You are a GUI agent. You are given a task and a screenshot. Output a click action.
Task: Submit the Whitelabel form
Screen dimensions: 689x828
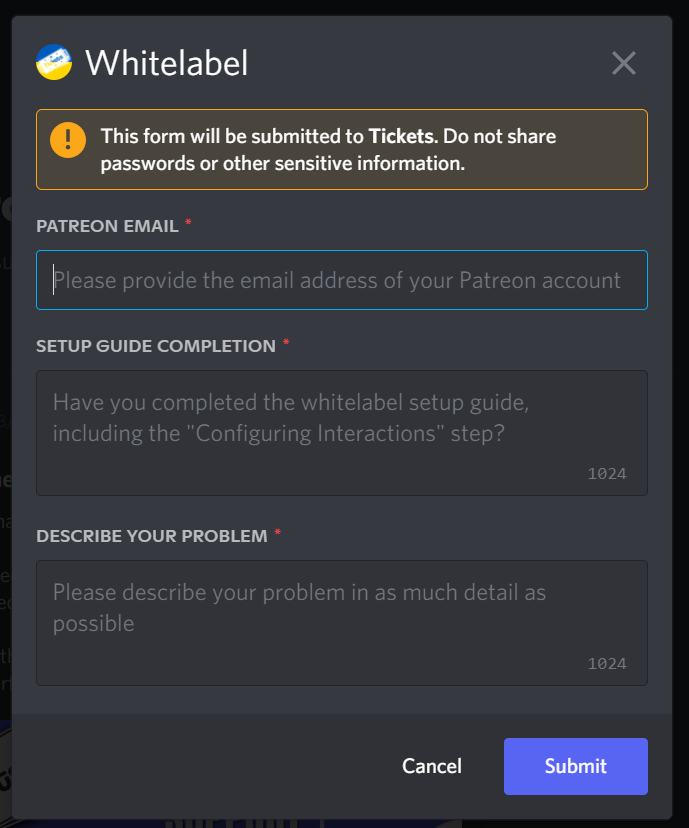click(575, 766)
